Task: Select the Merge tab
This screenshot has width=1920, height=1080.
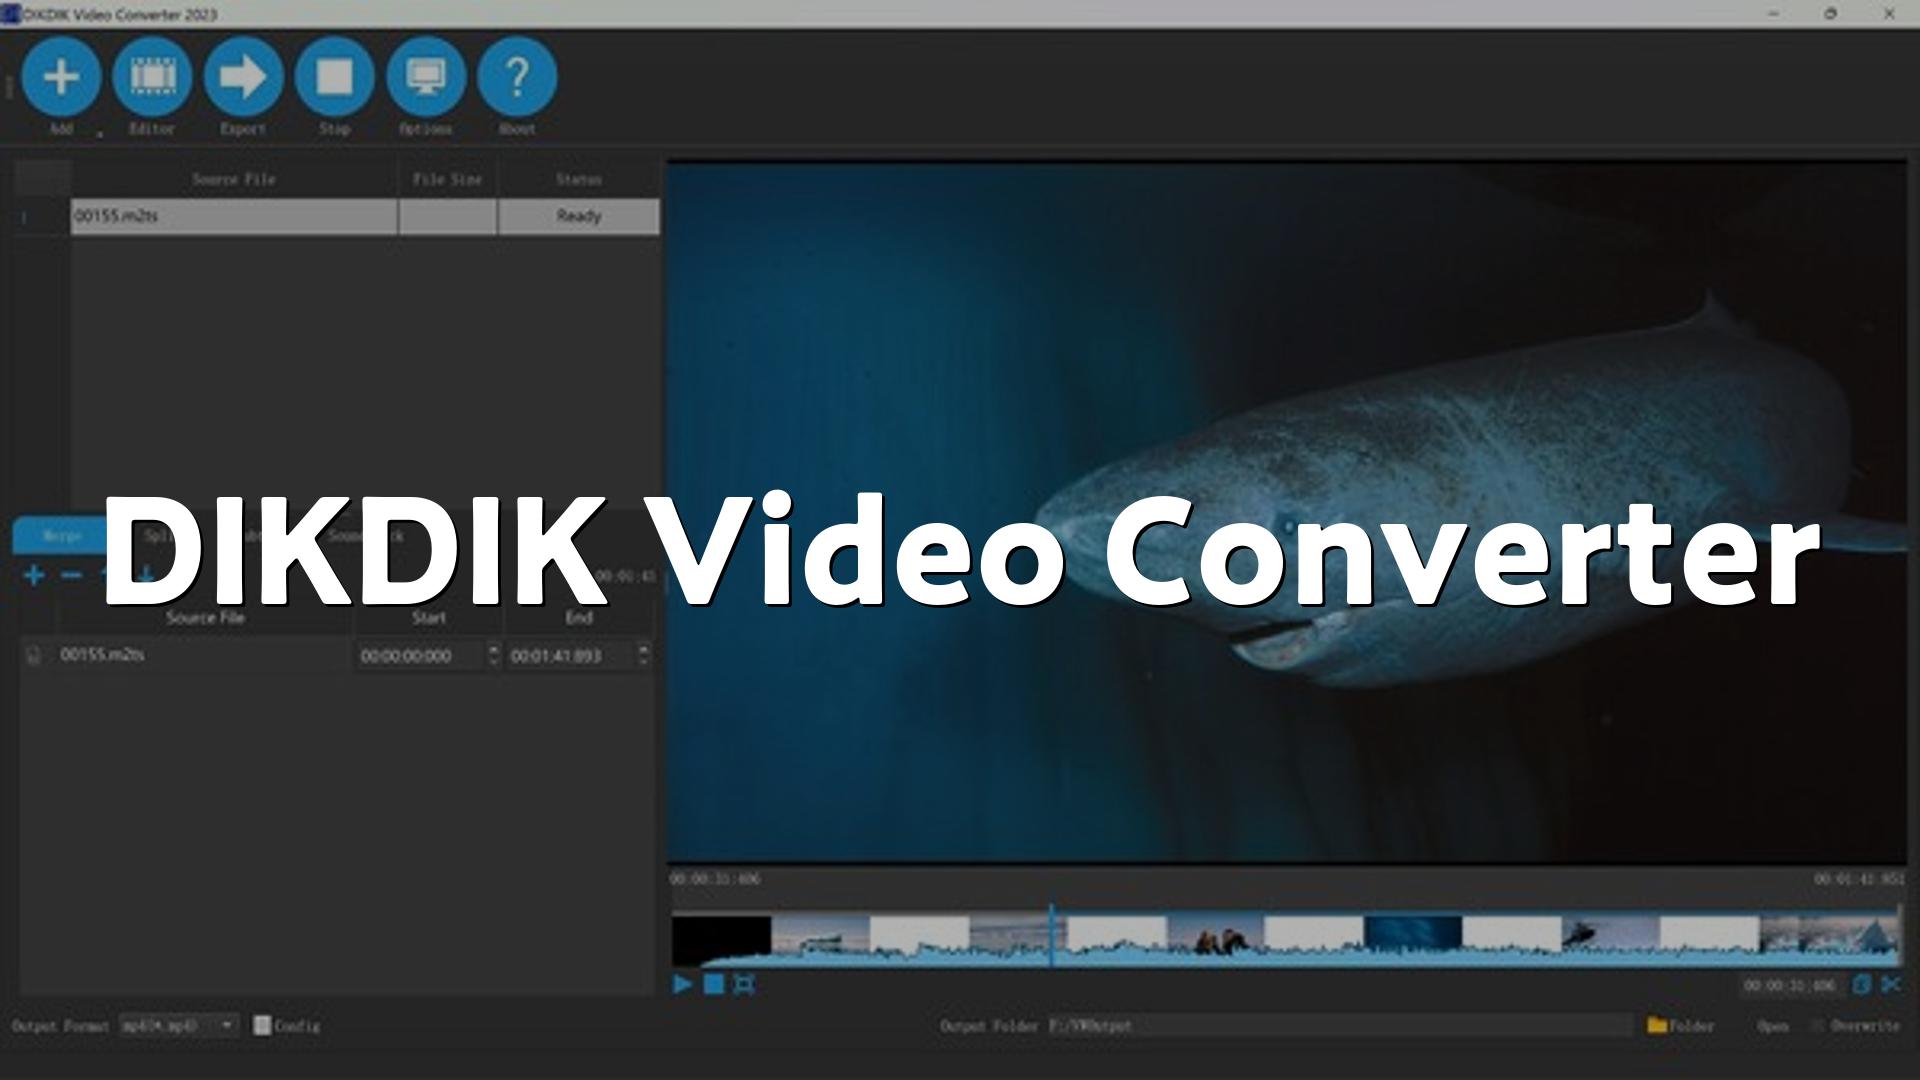Action: point(62,536)
